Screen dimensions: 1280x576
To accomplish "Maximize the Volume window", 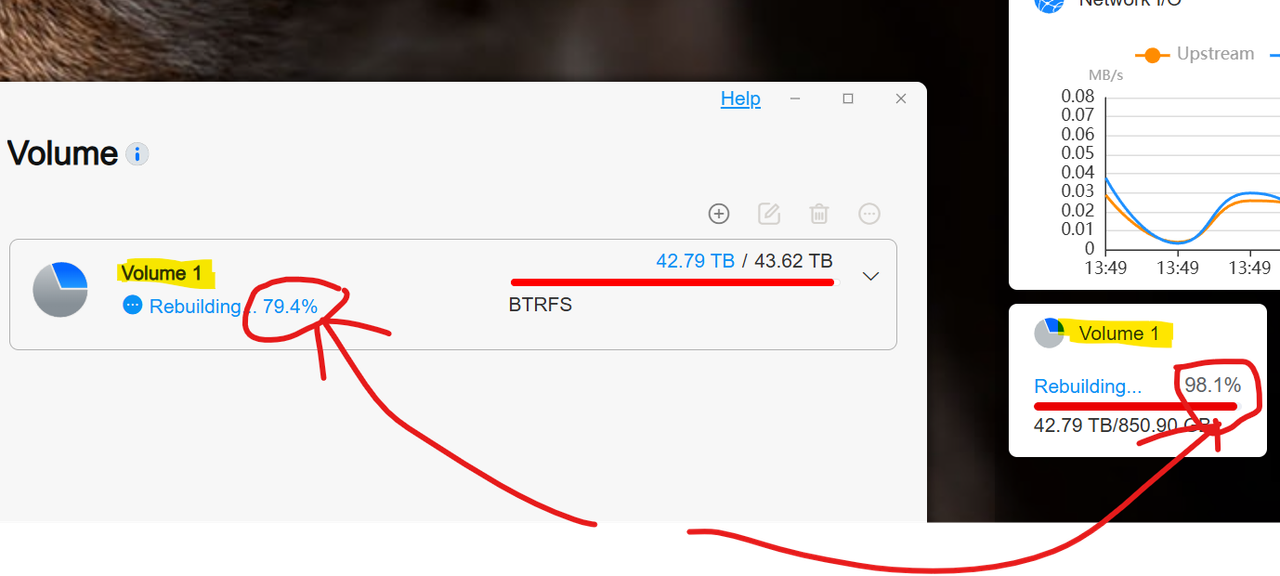I will [x=848, y=99].
